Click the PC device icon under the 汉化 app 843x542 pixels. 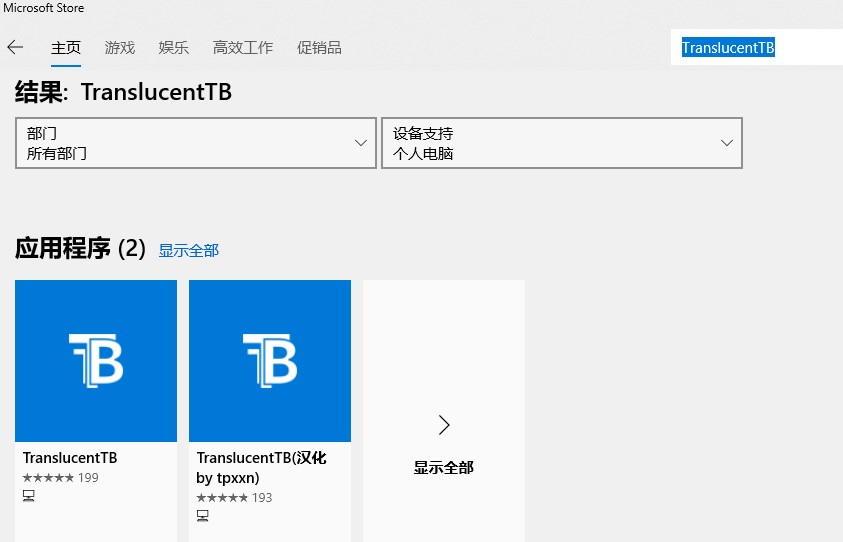tap(203, 516)
